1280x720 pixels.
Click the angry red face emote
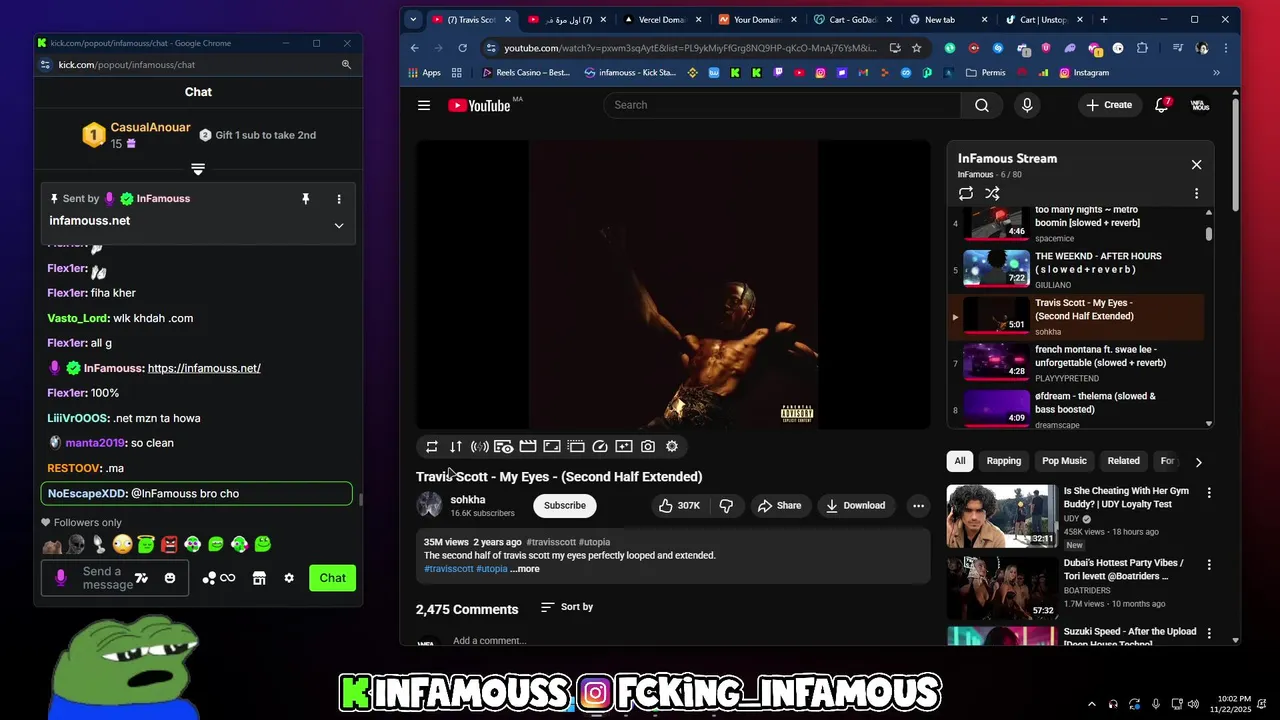pos(170,544)
